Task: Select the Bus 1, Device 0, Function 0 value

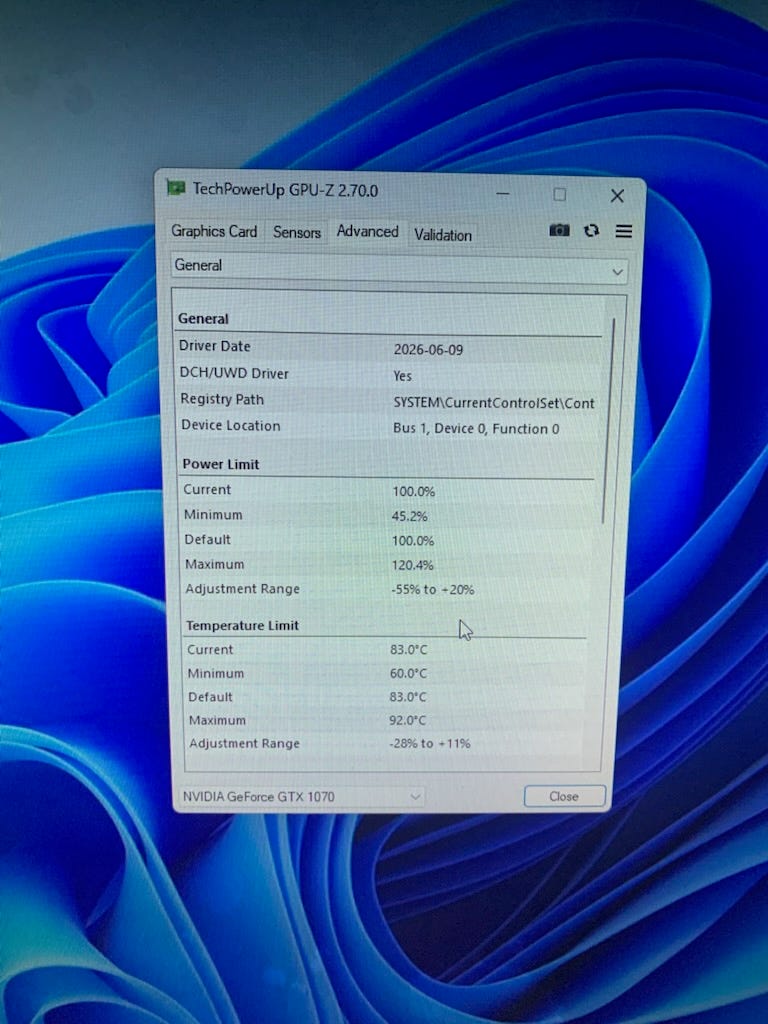Action: tap(476, 429)
